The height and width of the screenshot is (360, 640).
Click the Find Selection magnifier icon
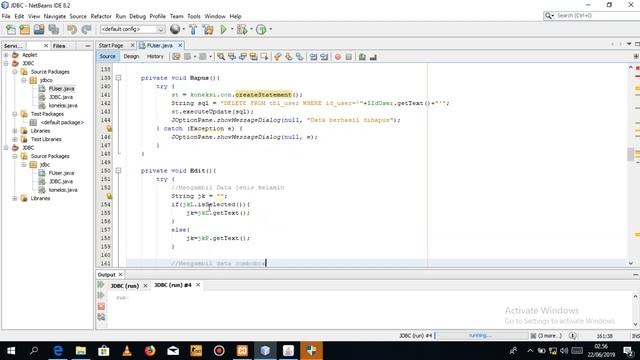(x=221, y=57)
